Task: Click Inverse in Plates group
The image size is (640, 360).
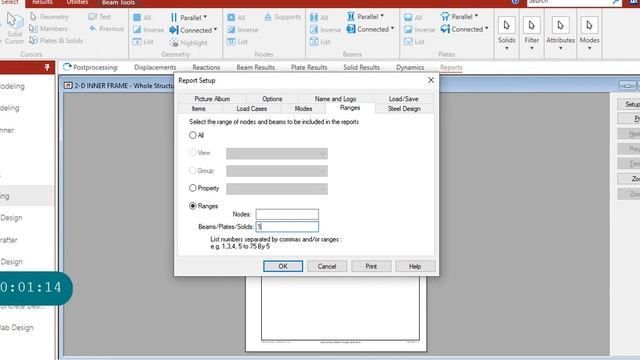Action: 419,30
